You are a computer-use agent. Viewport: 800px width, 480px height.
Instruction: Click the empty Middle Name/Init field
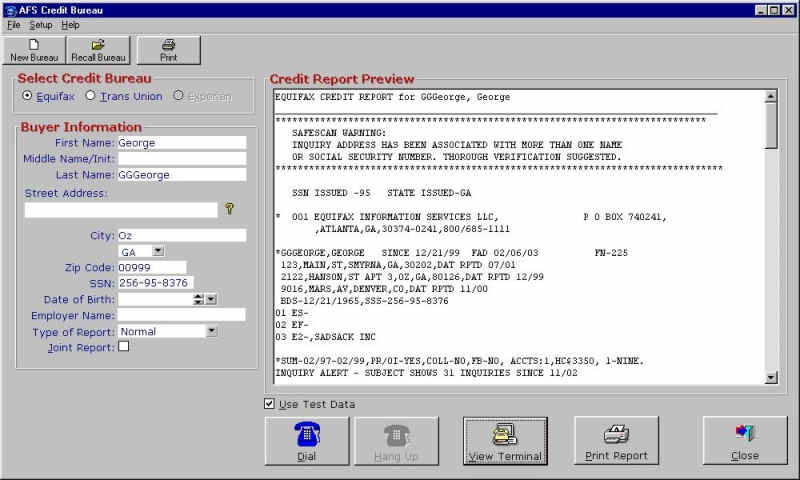[182, 159]
